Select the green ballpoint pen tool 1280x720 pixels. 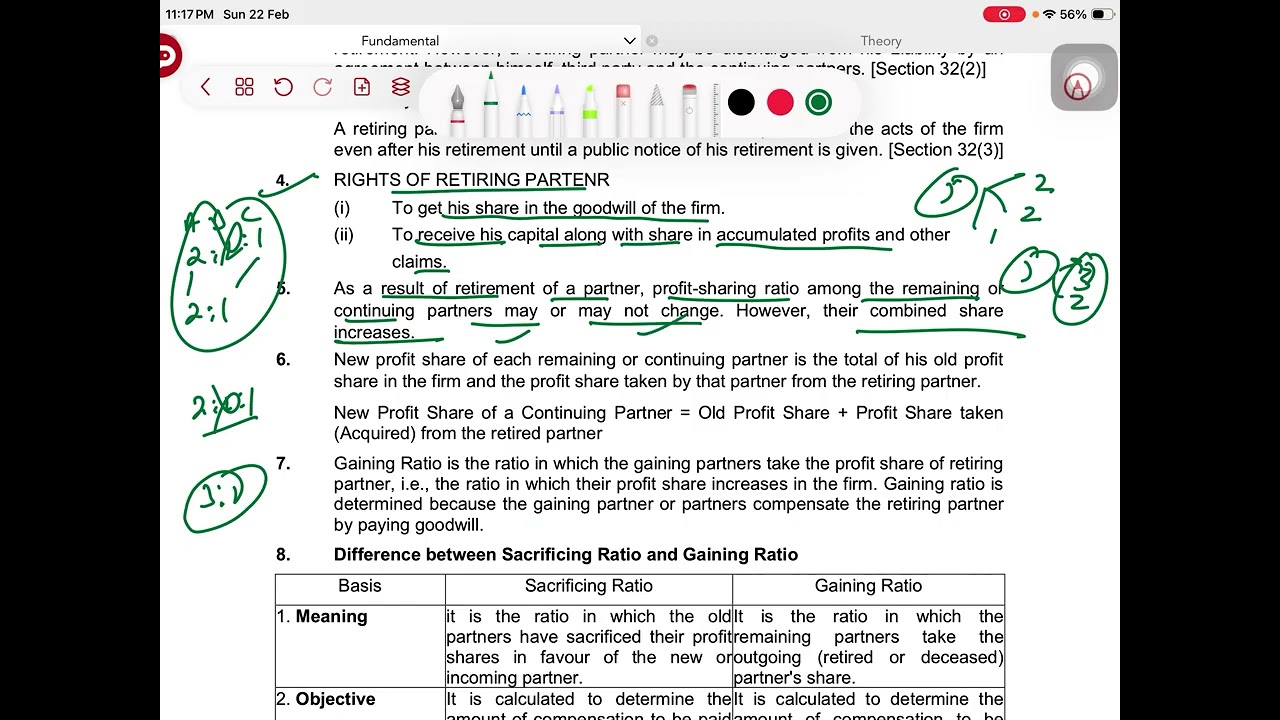(x=490, y=102)
